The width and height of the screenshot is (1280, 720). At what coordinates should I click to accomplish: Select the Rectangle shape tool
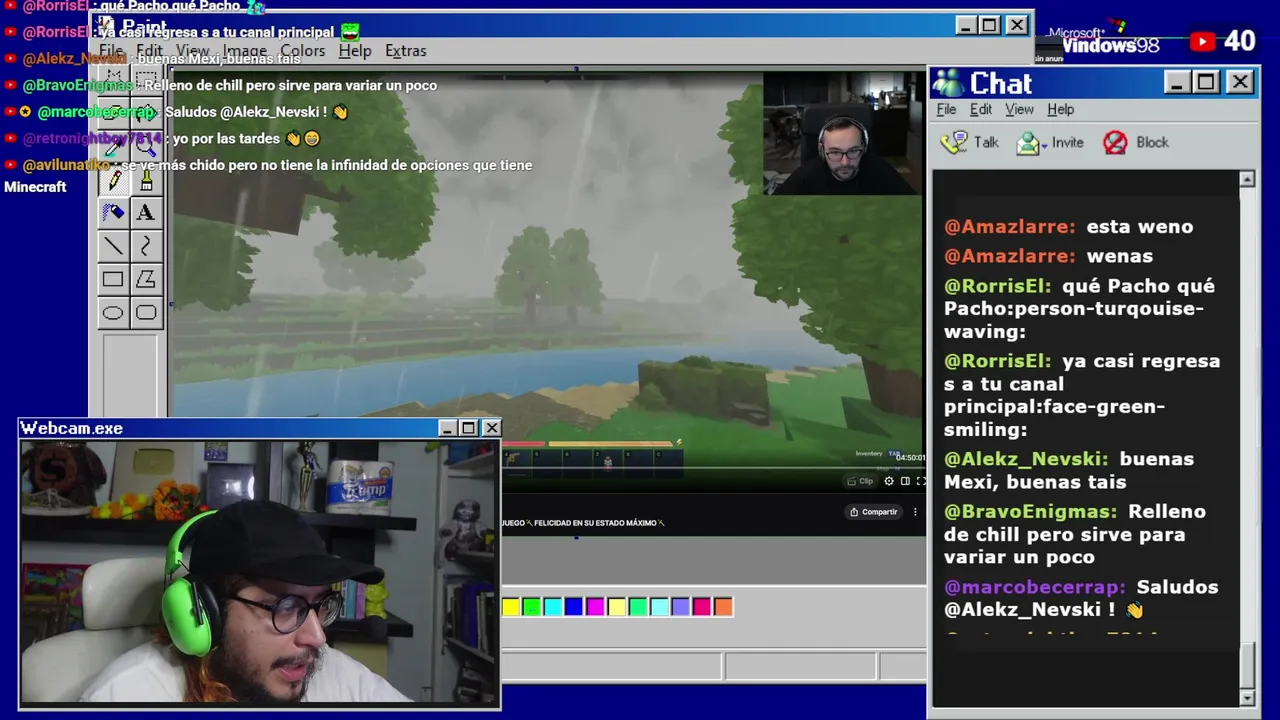coord(113,280)
